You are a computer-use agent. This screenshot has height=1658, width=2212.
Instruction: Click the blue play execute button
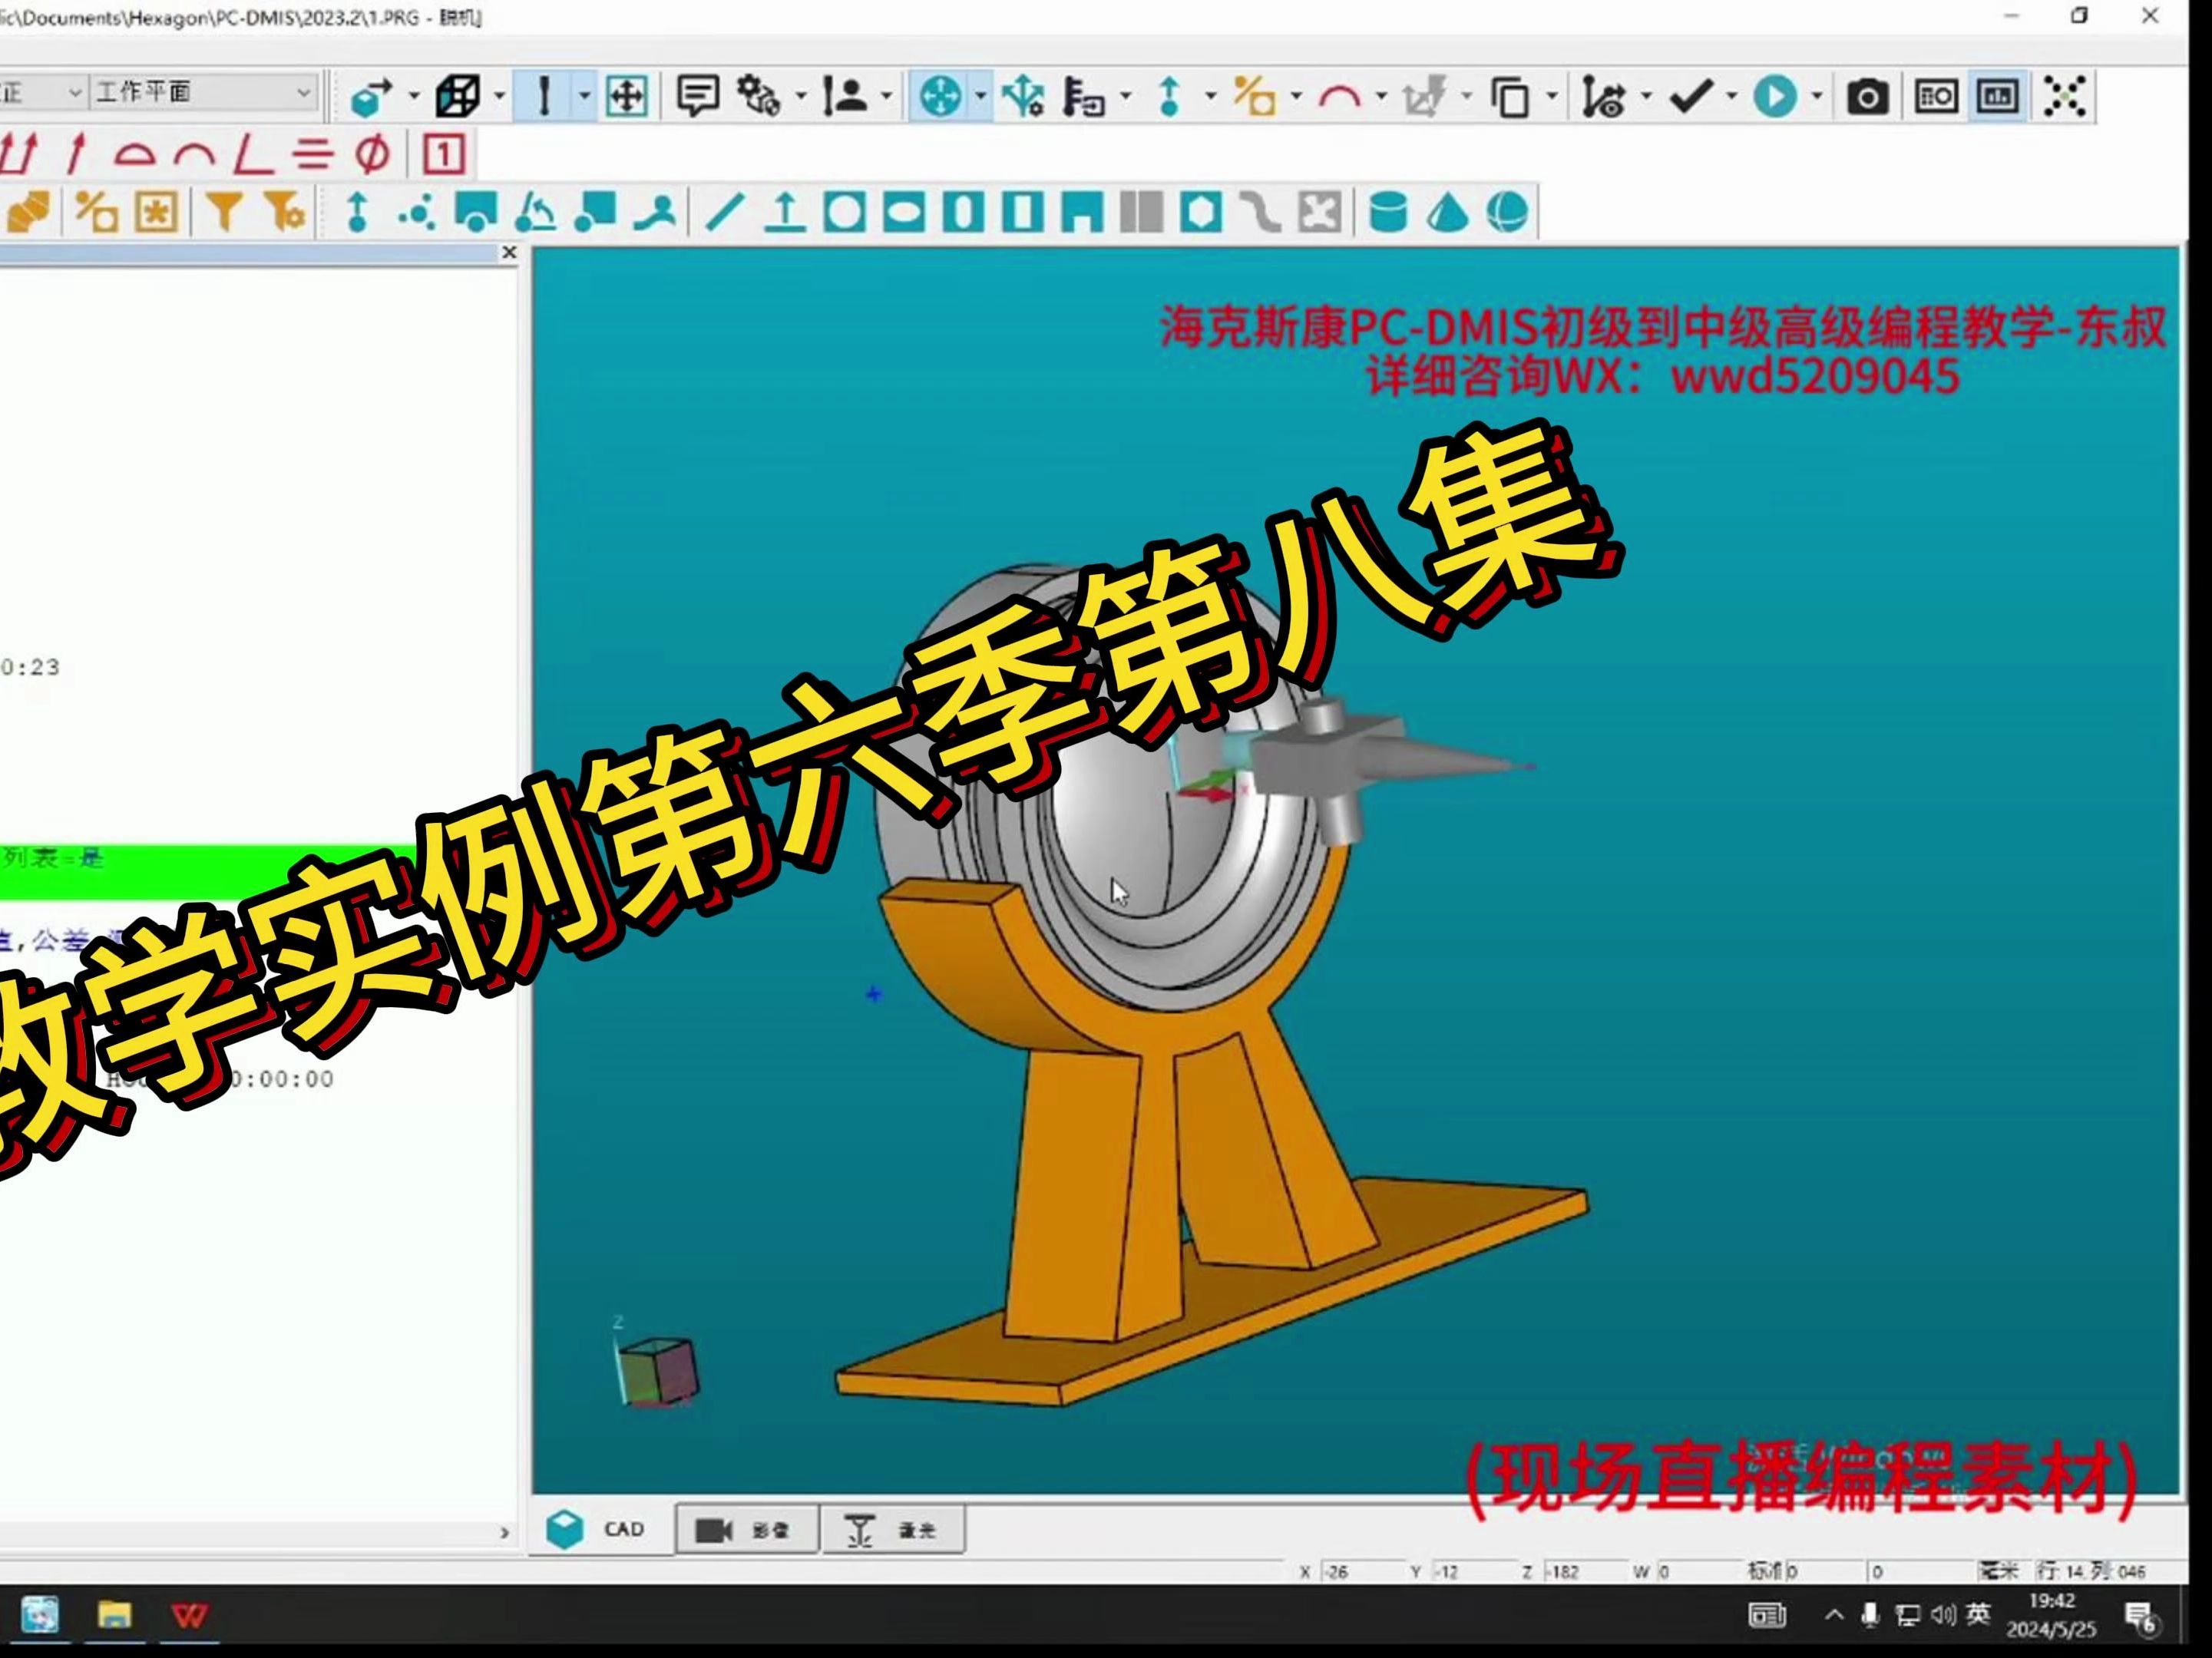point(1776,96)
